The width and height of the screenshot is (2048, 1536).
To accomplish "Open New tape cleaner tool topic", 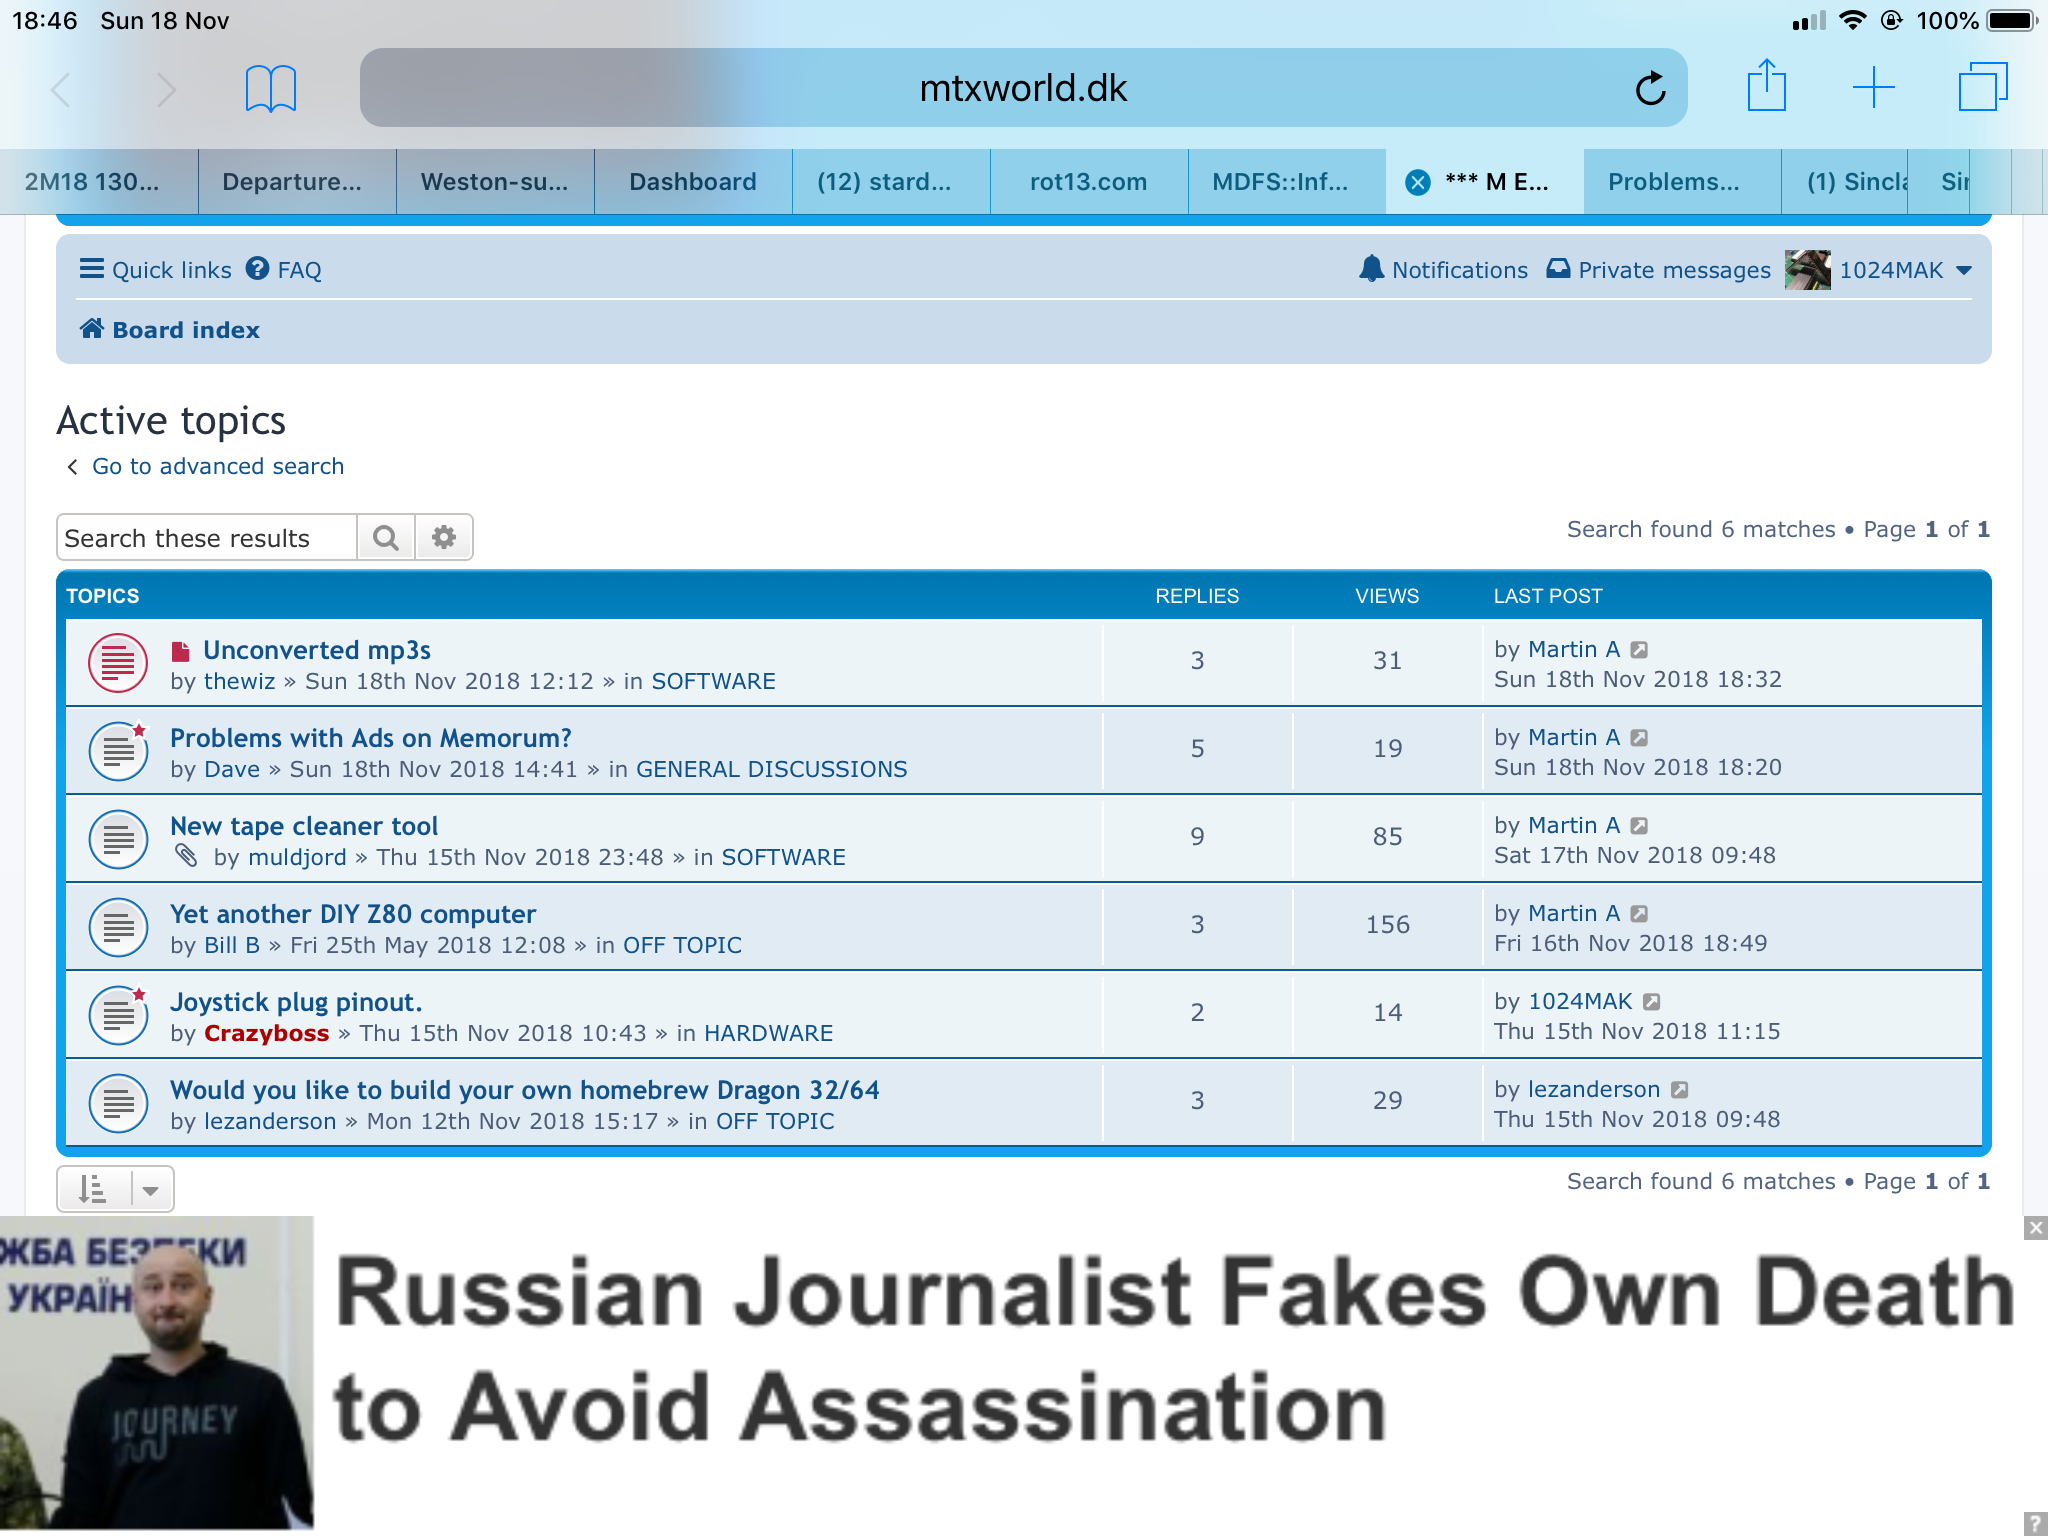I will 304,826.
